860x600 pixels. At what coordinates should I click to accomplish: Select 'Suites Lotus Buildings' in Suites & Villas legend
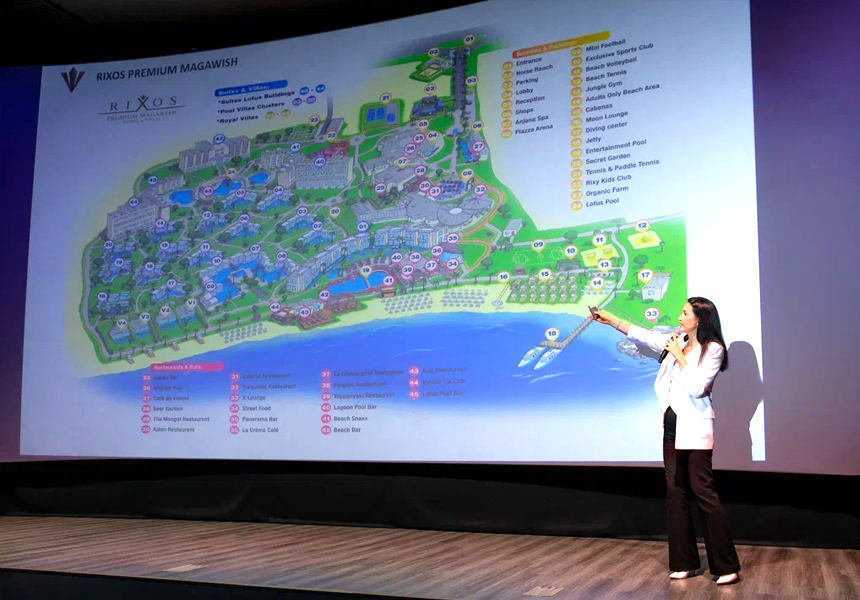pyautogui.click(x=258, y=98)
